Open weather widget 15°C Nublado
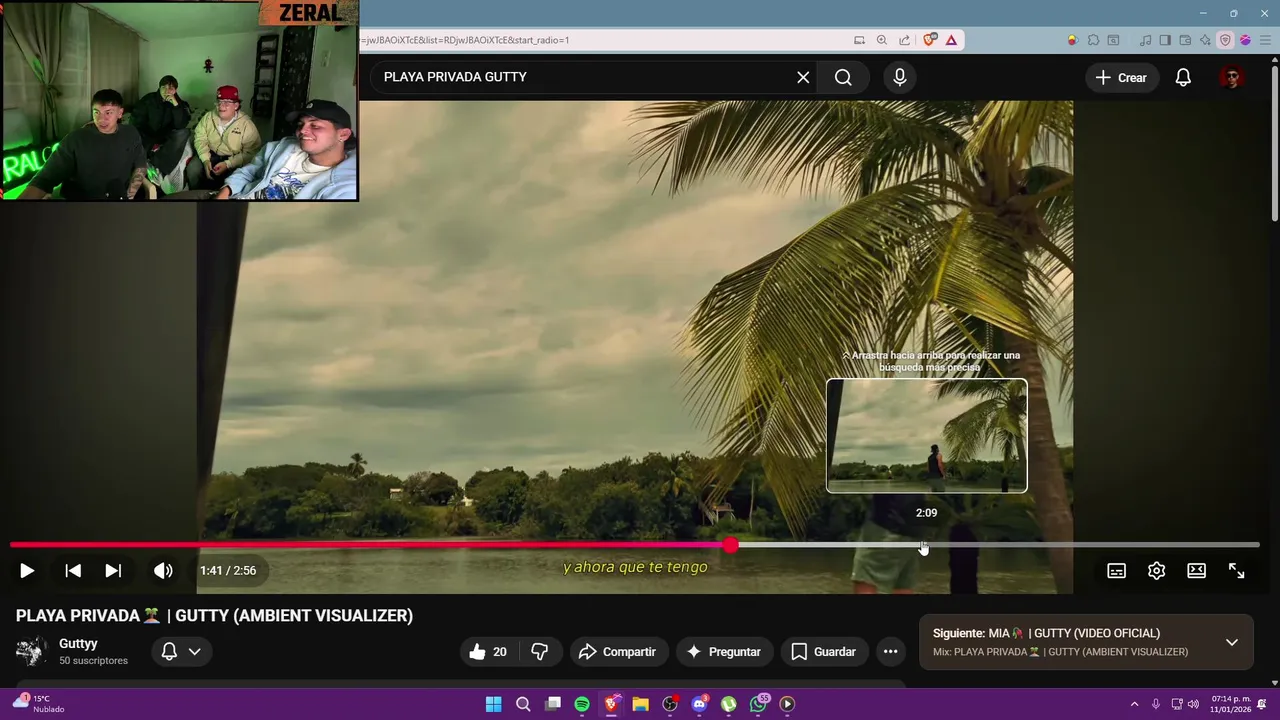1280x720 pixels. (x=38, y=704)
